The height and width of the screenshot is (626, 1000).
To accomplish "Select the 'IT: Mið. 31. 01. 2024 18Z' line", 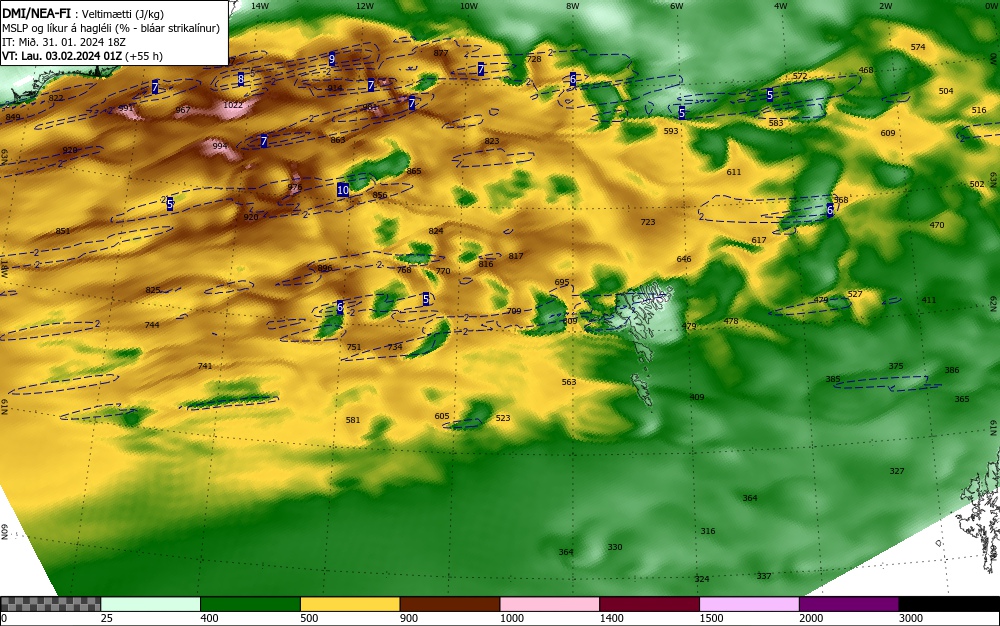I will (64, 42).
